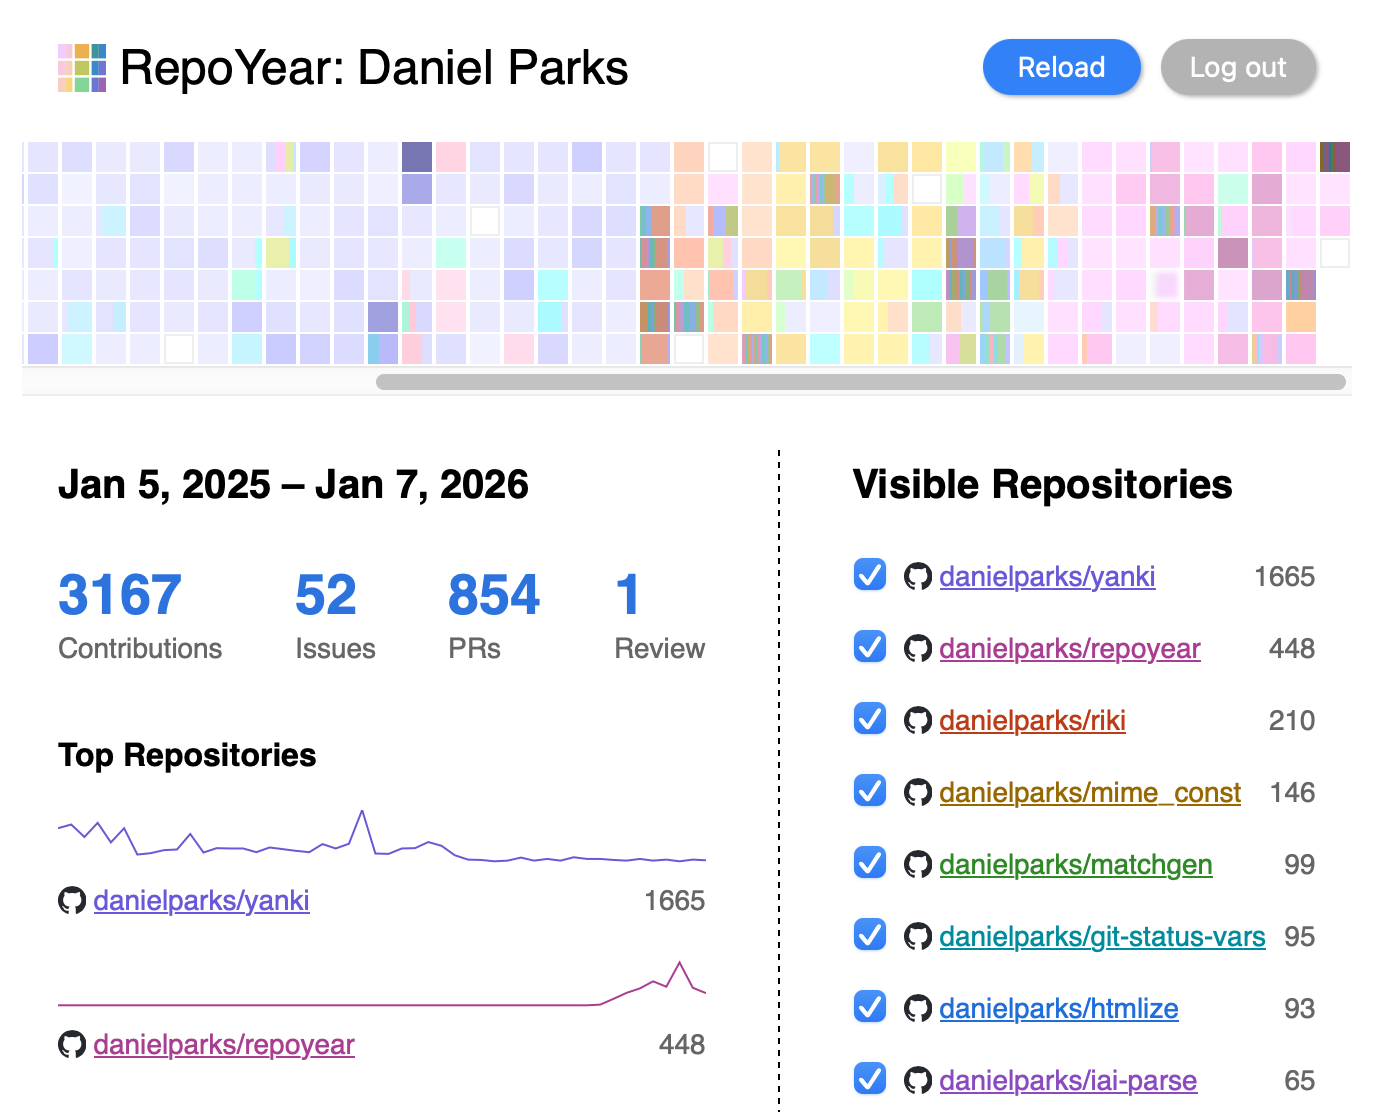Click GitHub icon beside repoyear in Top Repositories
Viewport: 1380px width, 1112px height.
click(72, 1044)
